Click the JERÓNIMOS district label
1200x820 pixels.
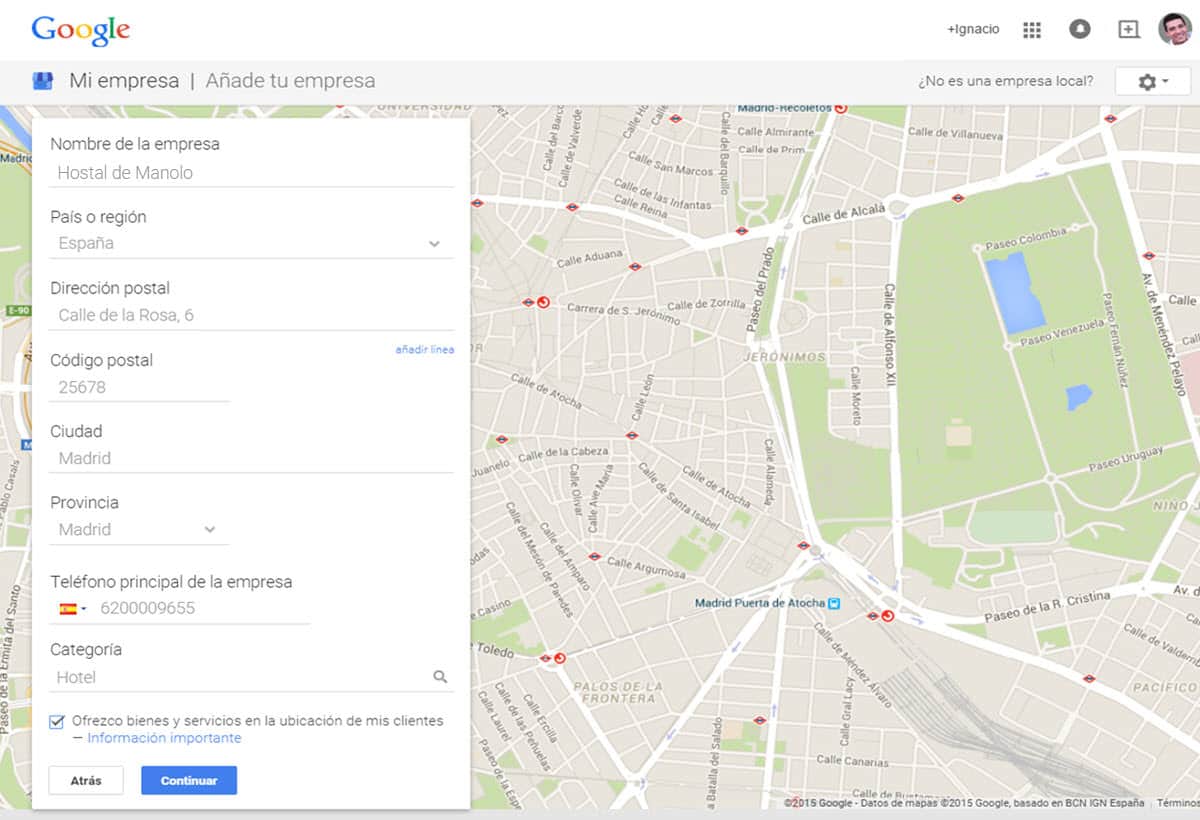point(784,356)
